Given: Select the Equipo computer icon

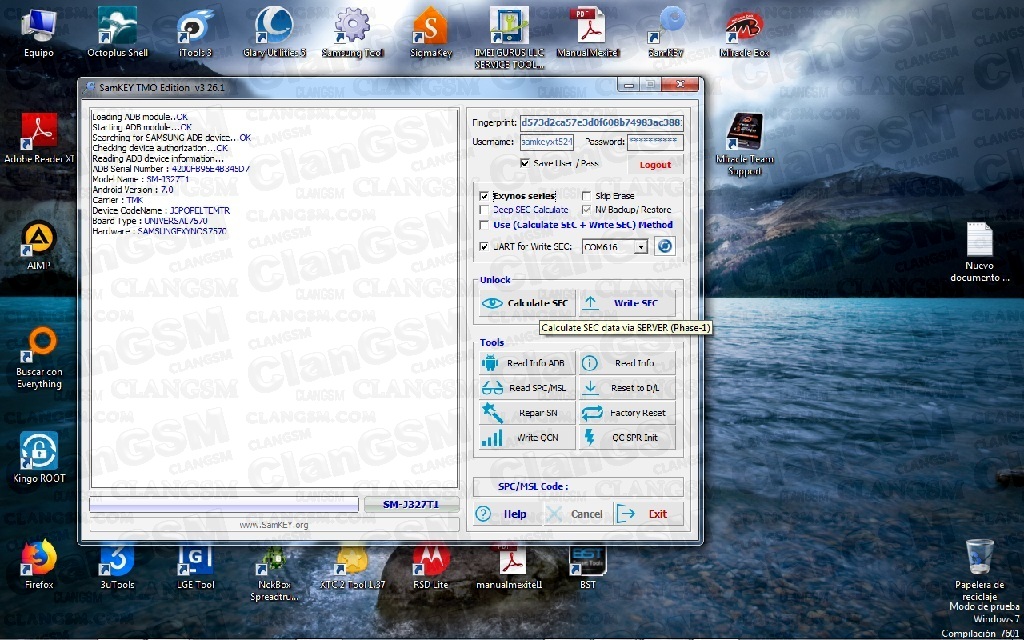Looking at the screenshot, I should pyautogui.click(x=39, y=33).
